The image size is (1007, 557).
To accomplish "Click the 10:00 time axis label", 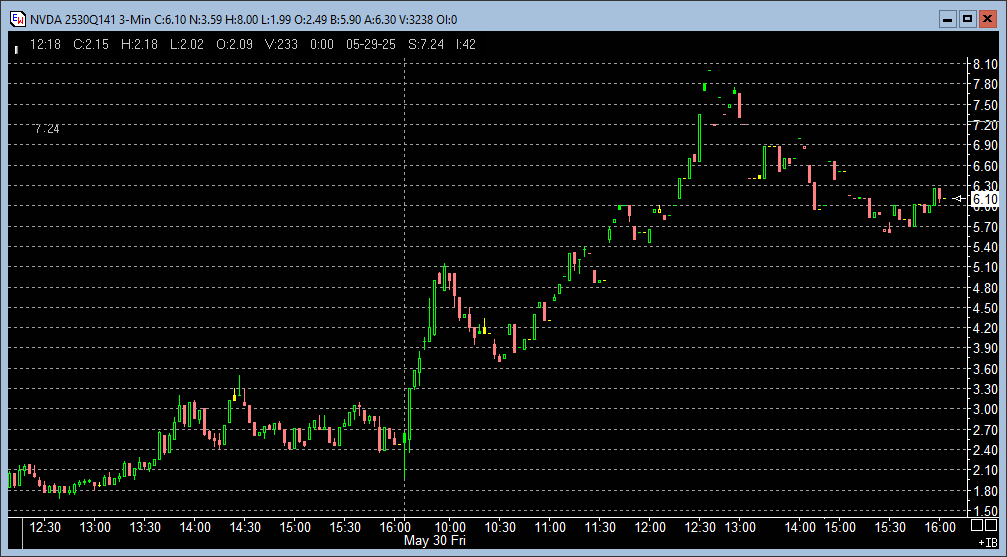I will tap(450, 527).
